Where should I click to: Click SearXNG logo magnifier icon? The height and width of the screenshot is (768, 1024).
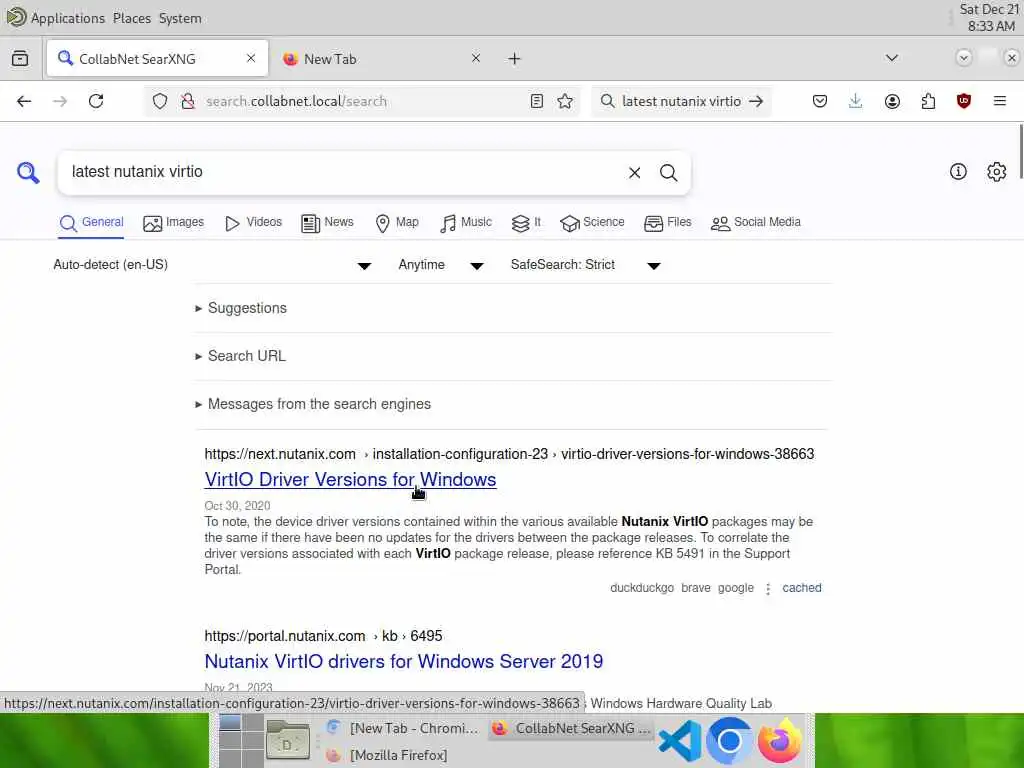pyautogui.click(x=28, y=173)
